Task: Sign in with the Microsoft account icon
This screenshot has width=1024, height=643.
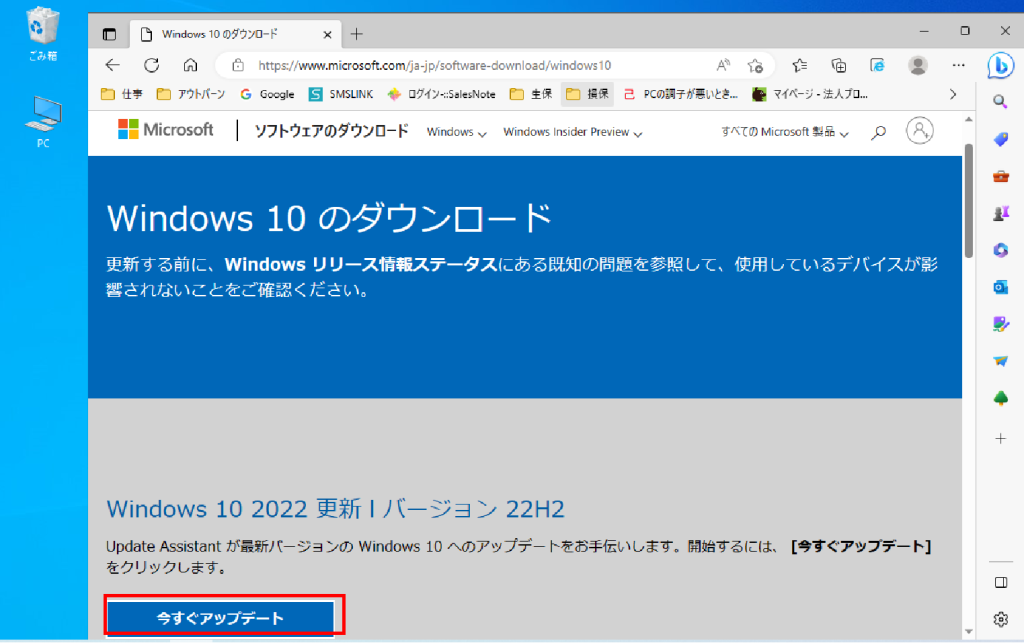Action: point(919,131)
